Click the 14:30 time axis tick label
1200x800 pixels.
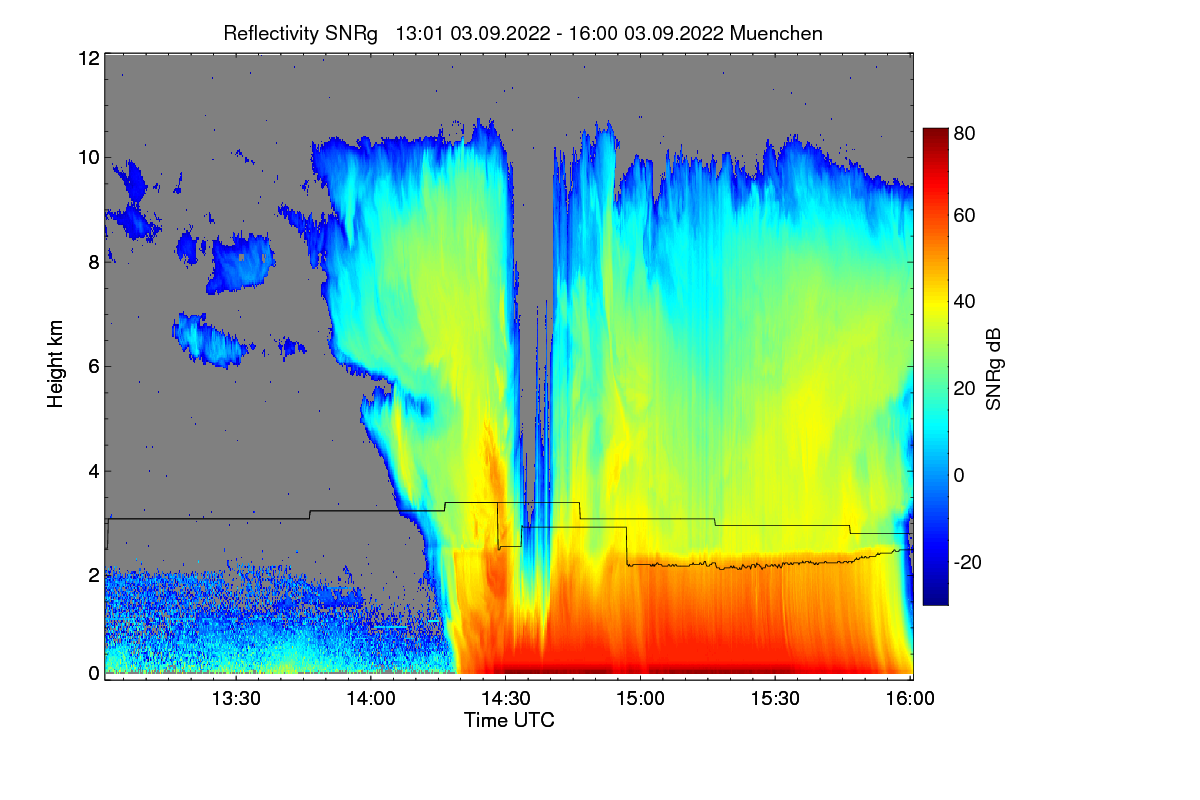tap(505, 699)
